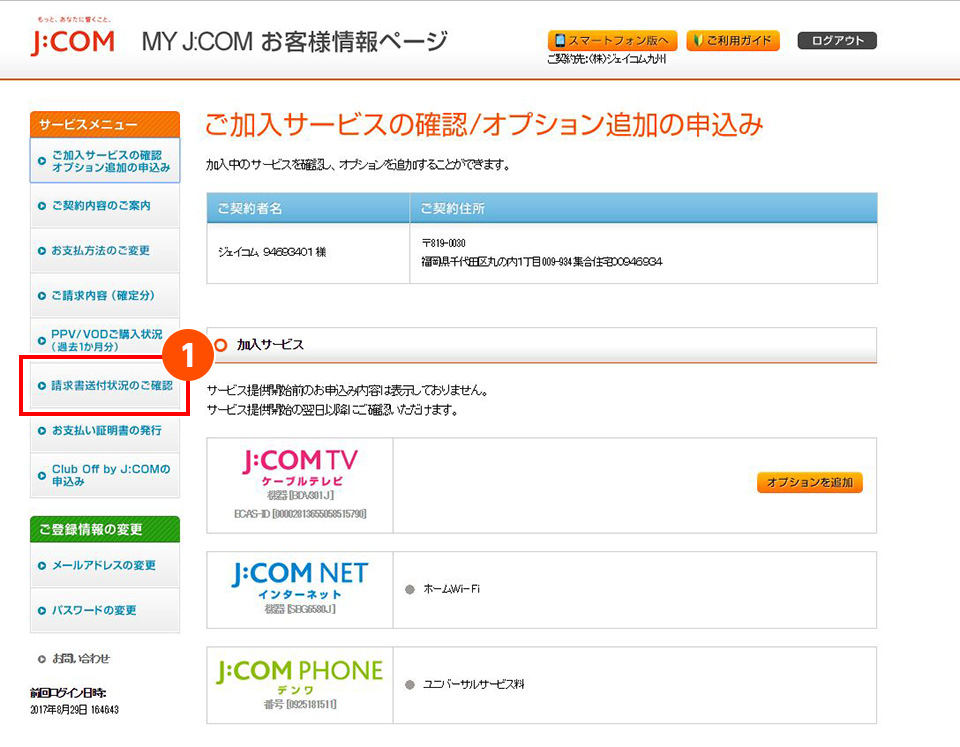Click the ご登録情報の変更 sidebar header
The height and width of the screenshot is (747, 960).
pyautogui.click(x=105, y=529)
